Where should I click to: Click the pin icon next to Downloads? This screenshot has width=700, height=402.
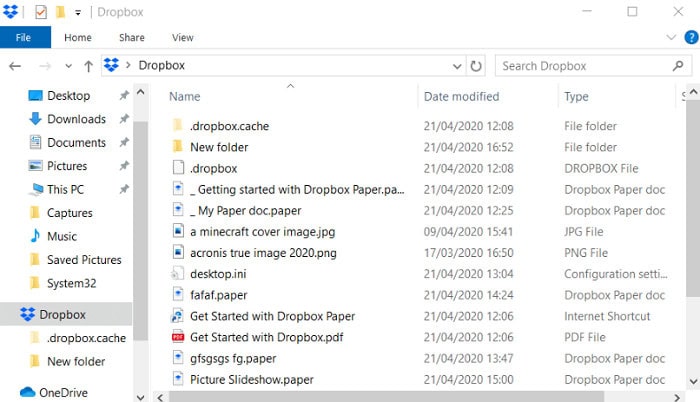pos(124,119)
